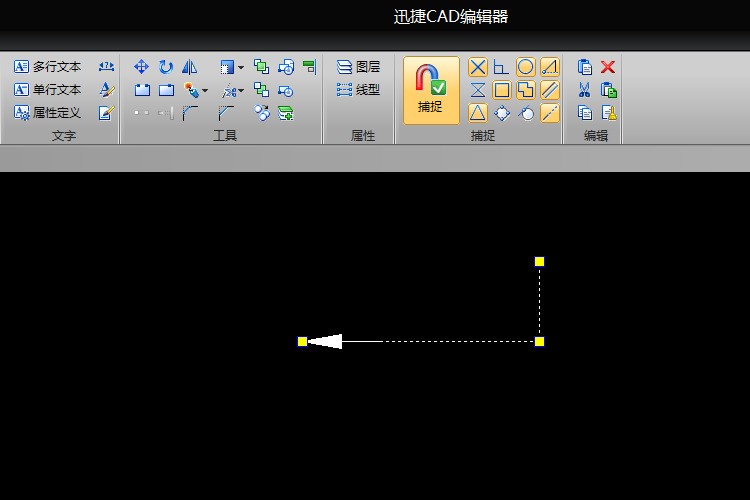
Task: Click the Paste clipboard icon
Action: 585,67
